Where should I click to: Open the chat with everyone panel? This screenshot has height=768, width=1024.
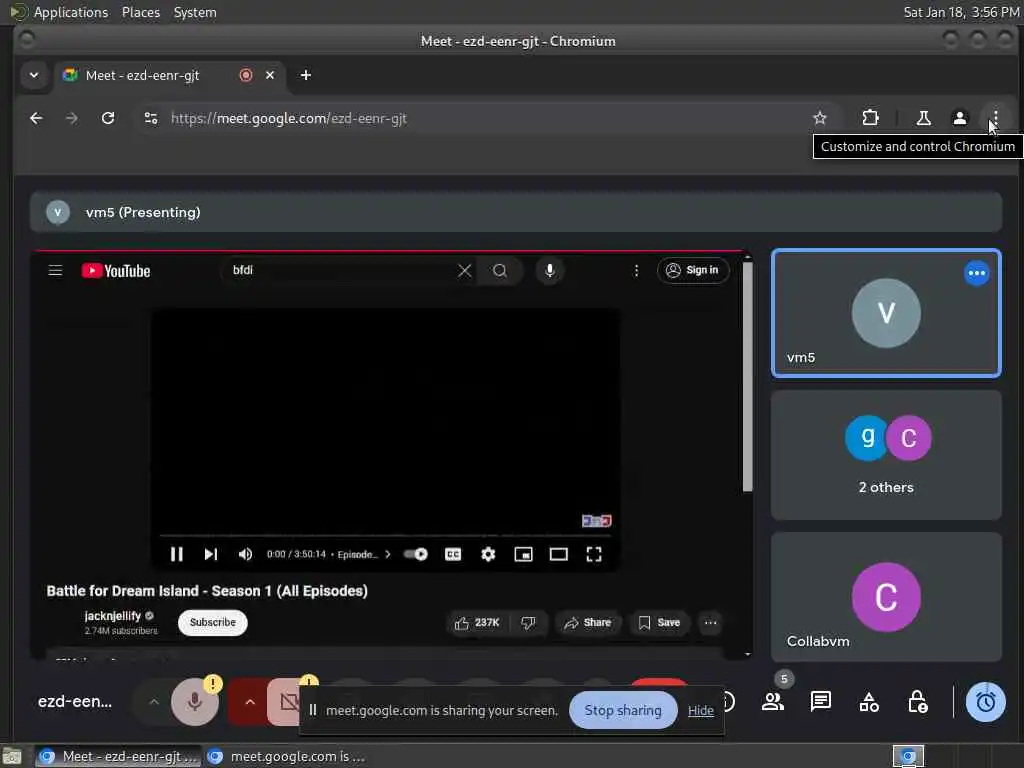[x=820, y=702]
